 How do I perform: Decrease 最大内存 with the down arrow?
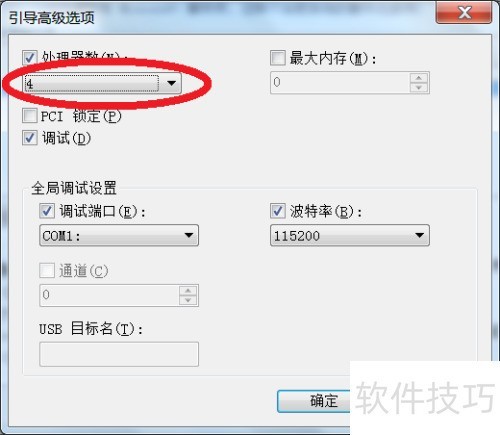(x=419, y=87)
